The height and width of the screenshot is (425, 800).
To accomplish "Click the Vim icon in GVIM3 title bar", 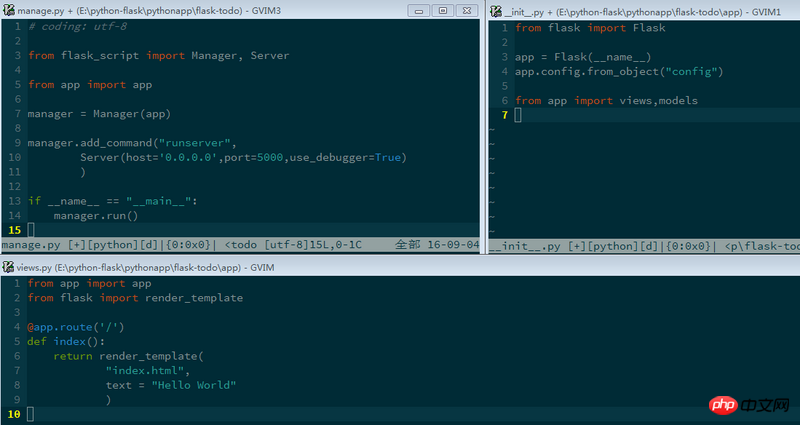I will [9, 10].
